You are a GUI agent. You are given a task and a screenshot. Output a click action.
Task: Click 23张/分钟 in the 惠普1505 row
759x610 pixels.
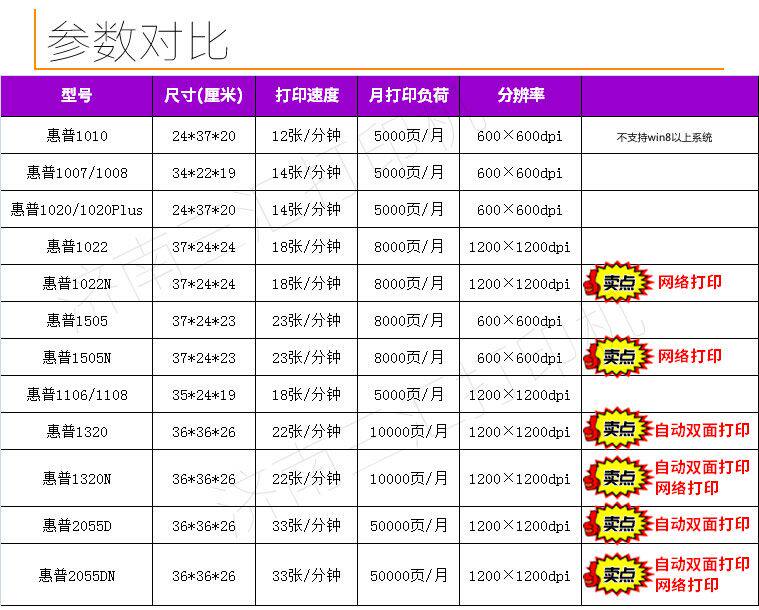pyautogui.click(x=306, y=320)
